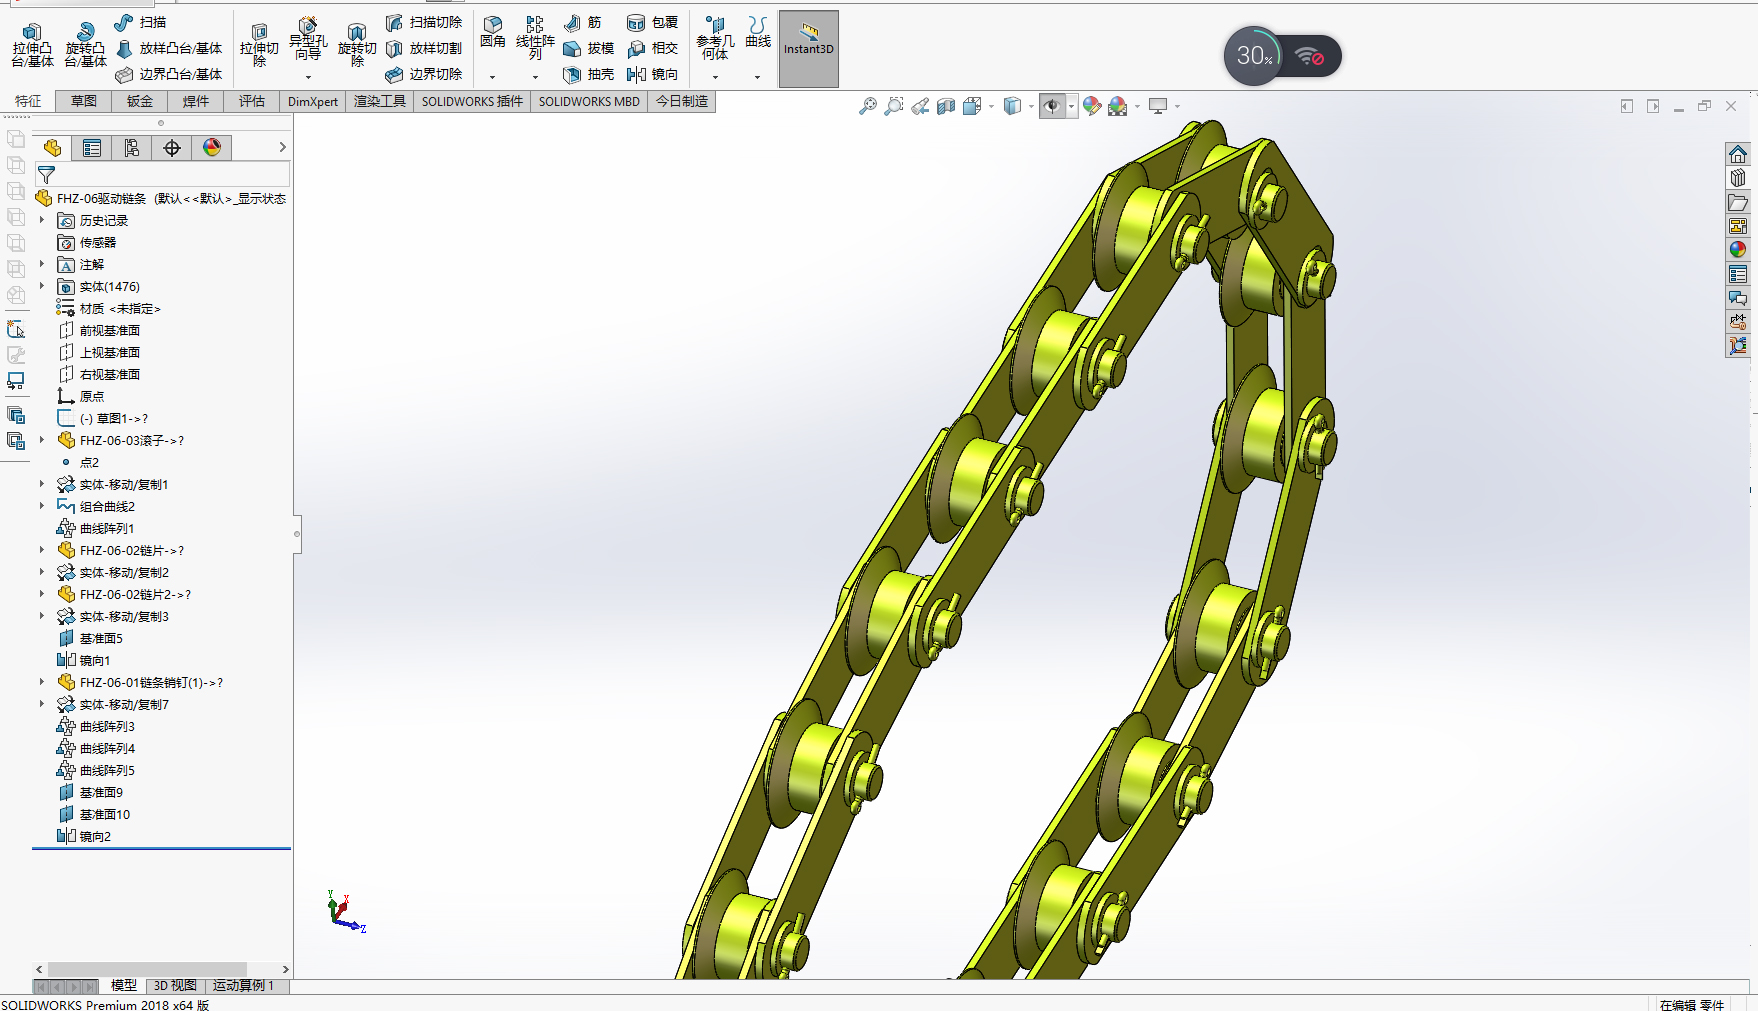The image size is (1758, 1011).
Task: Switch to the 钣金 (Sheet Metal) tab
Action: click(x=140, y=101)
